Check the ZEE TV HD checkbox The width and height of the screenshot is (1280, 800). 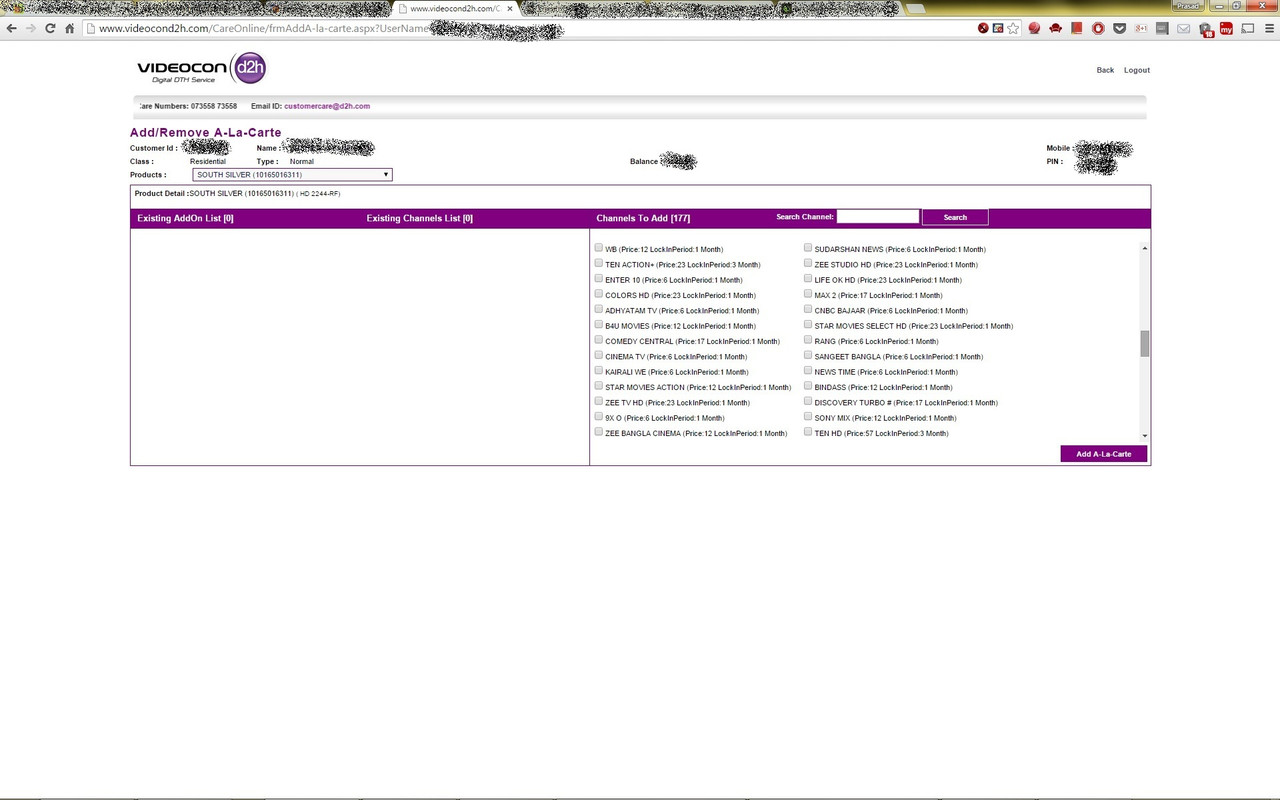pos(598,402)
